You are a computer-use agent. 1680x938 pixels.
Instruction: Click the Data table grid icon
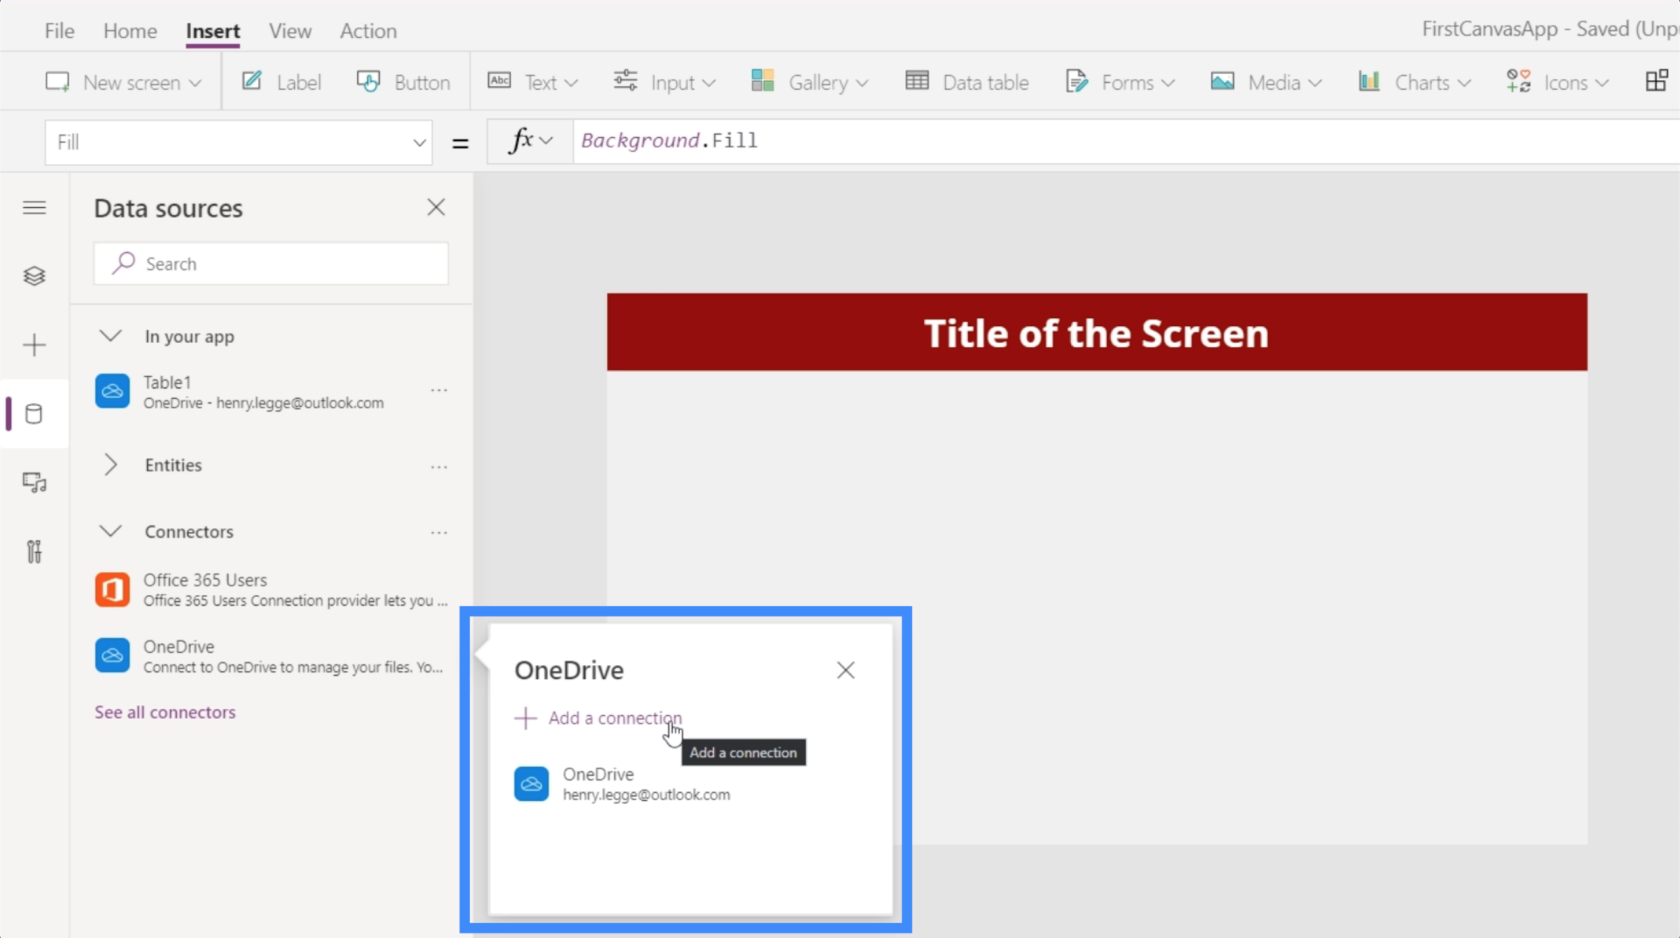coord(917,81)
